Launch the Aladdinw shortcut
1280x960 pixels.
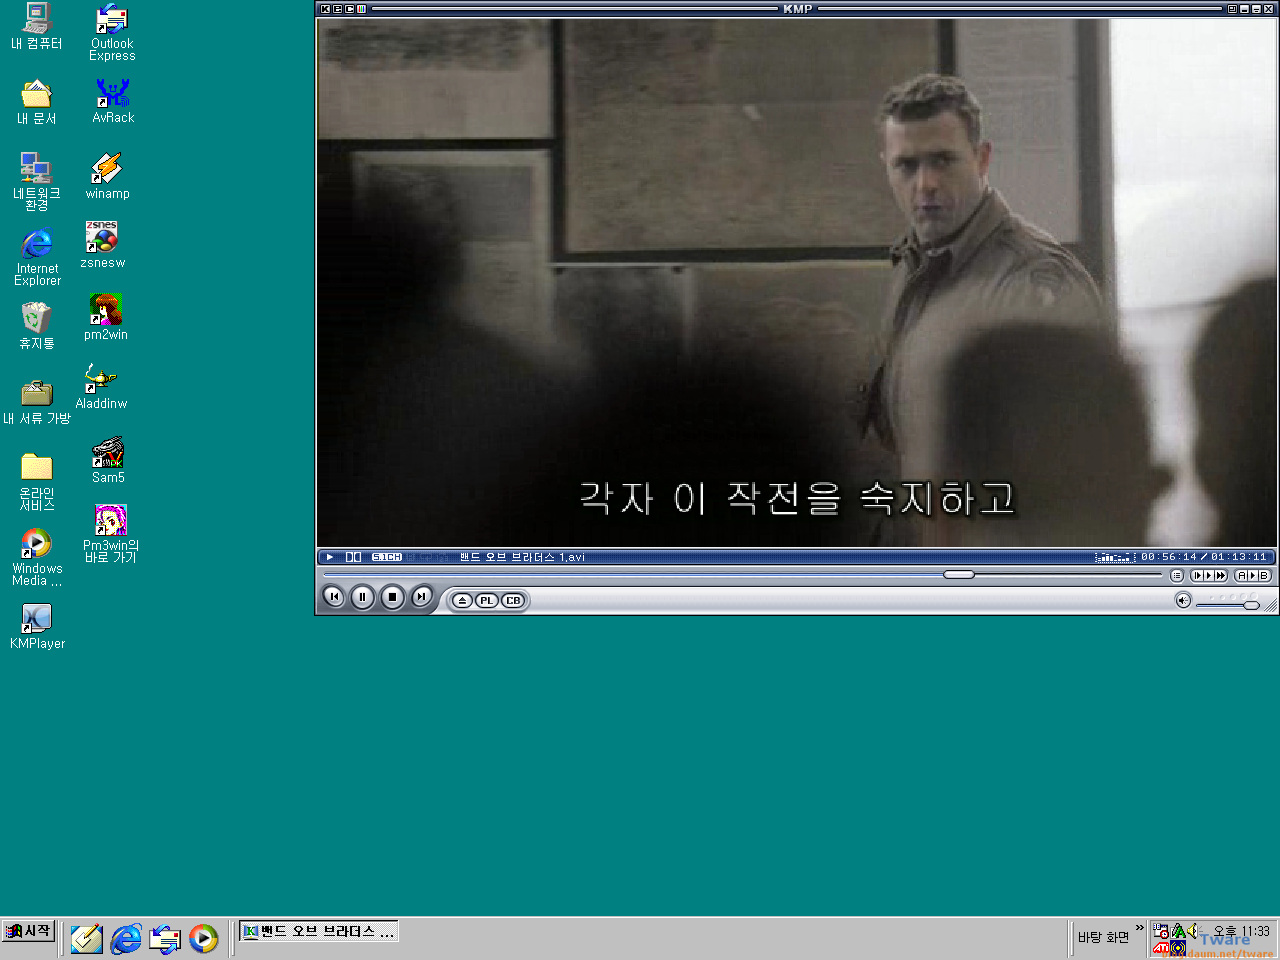pos(102,386)
